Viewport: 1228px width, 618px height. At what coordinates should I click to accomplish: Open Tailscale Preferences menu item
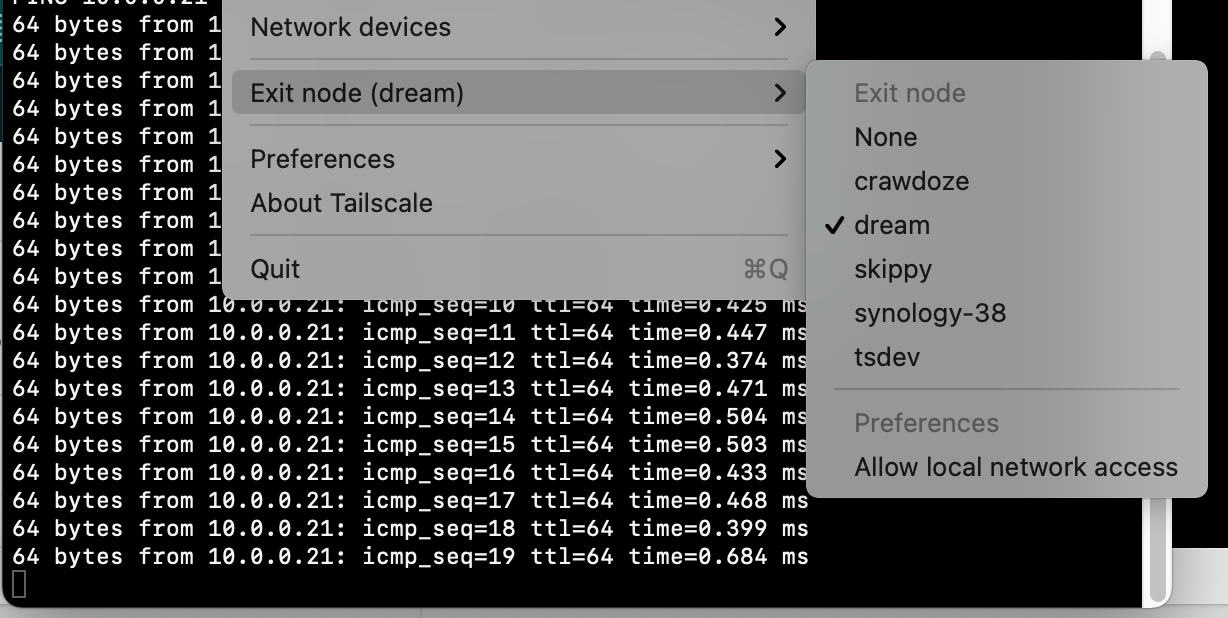[322, 158]
